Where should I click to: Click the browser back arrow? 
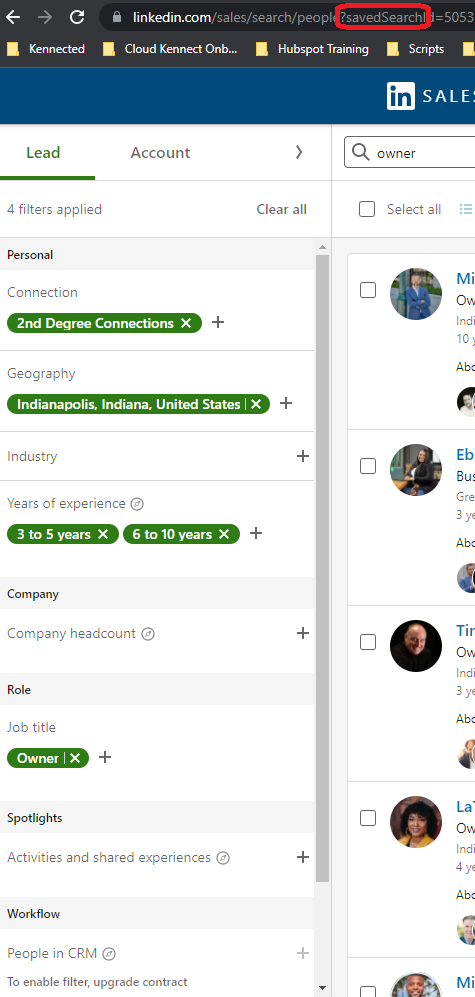click(x=13, y=17)
